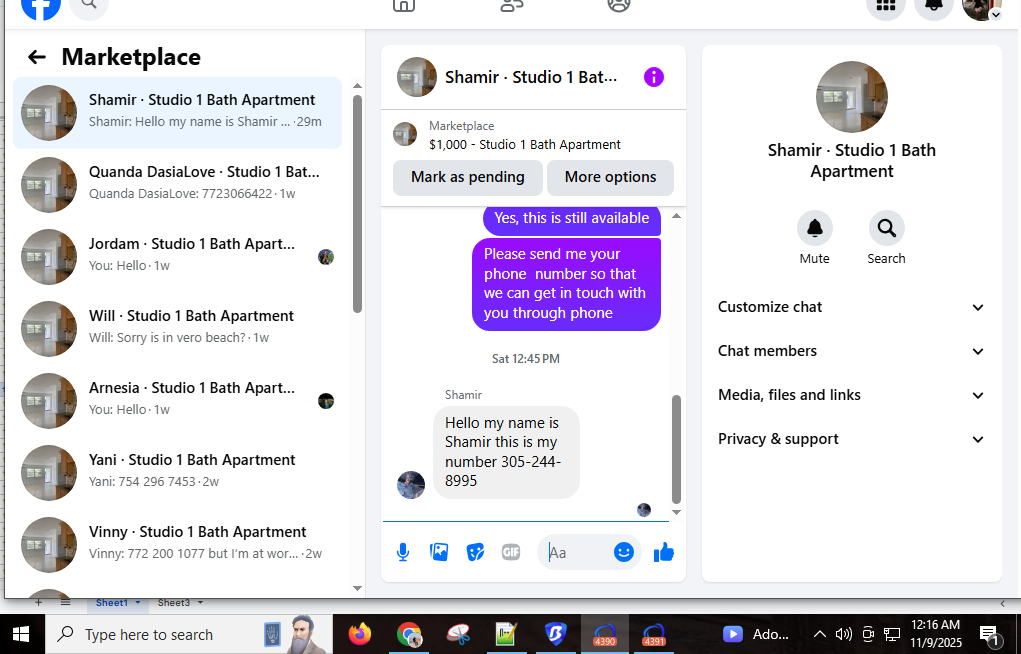1021x654 pixels.
Task: Click chat scroll down arrow
Action: click(x=676, y=513)
